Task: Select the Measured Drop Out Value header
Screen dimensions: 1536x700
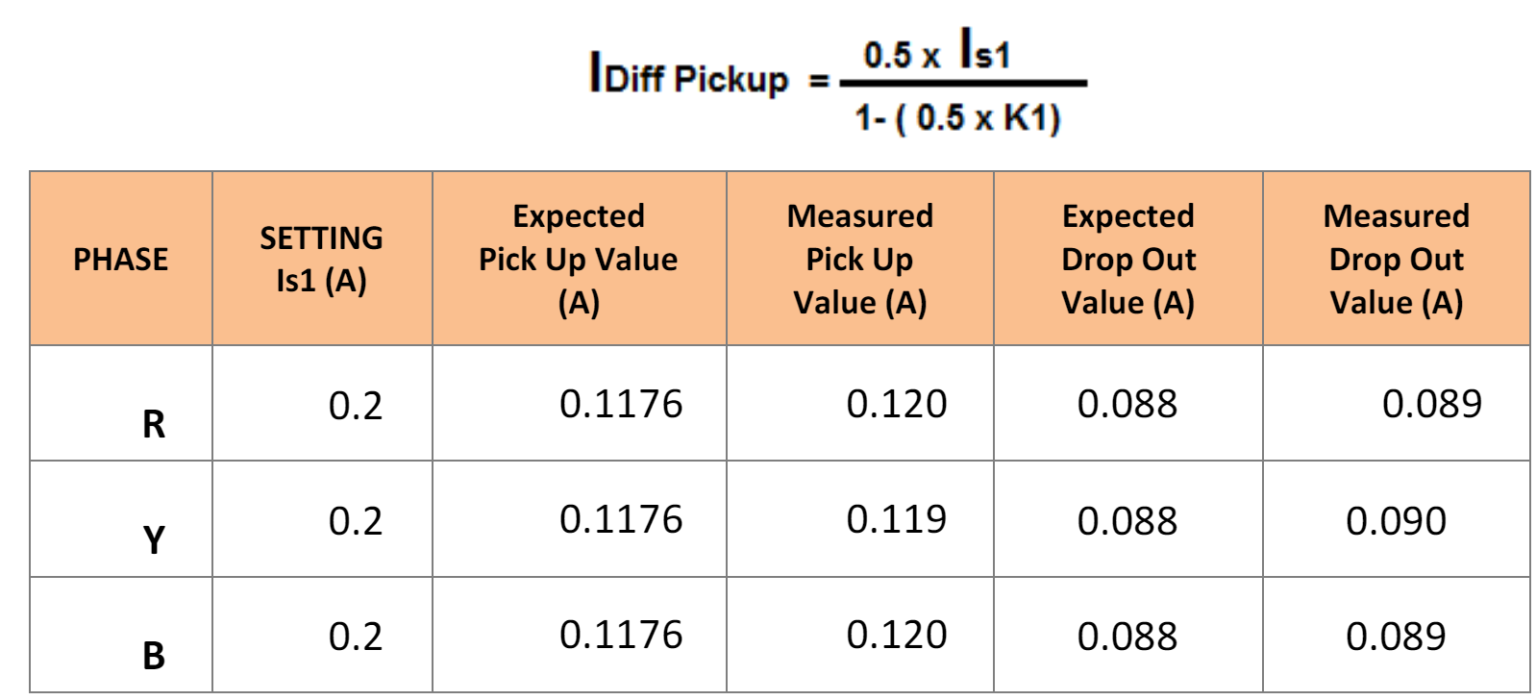Action: tap(1396, 259)
